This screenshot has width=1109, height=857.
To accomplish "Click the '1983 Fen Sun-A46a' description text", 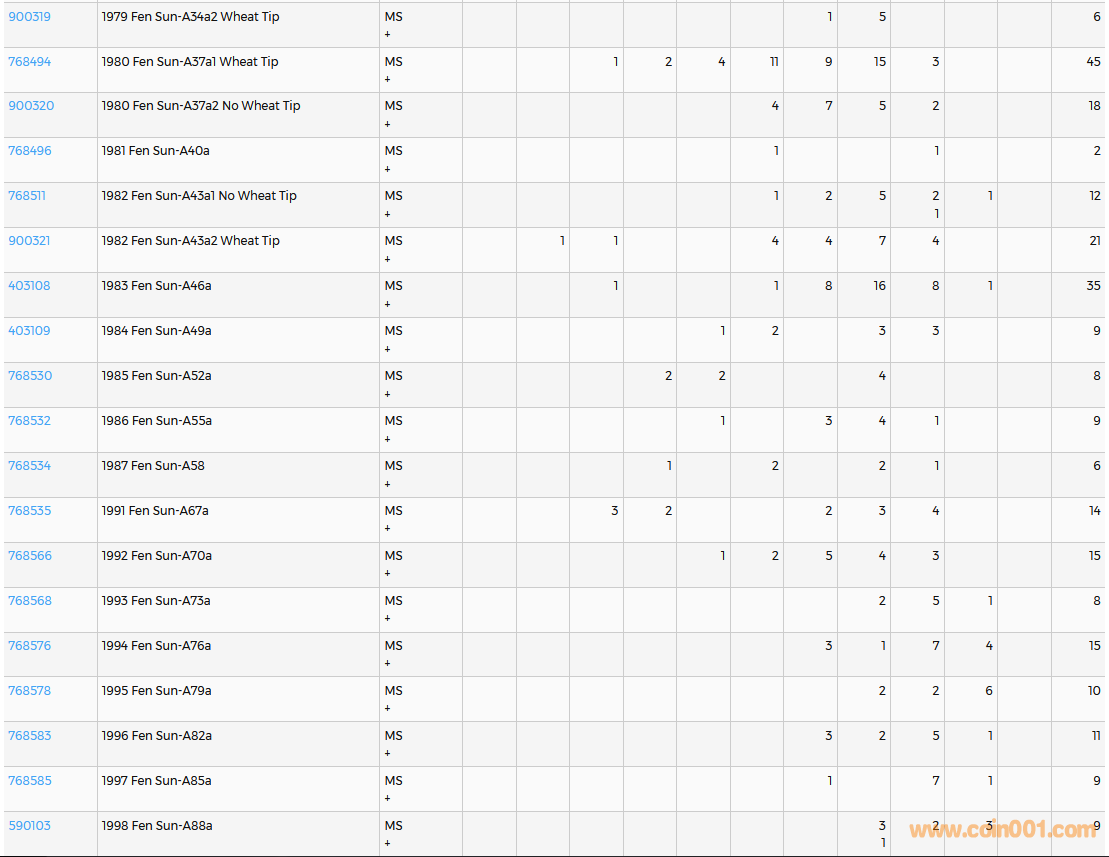I will click(x=156, y=286).
